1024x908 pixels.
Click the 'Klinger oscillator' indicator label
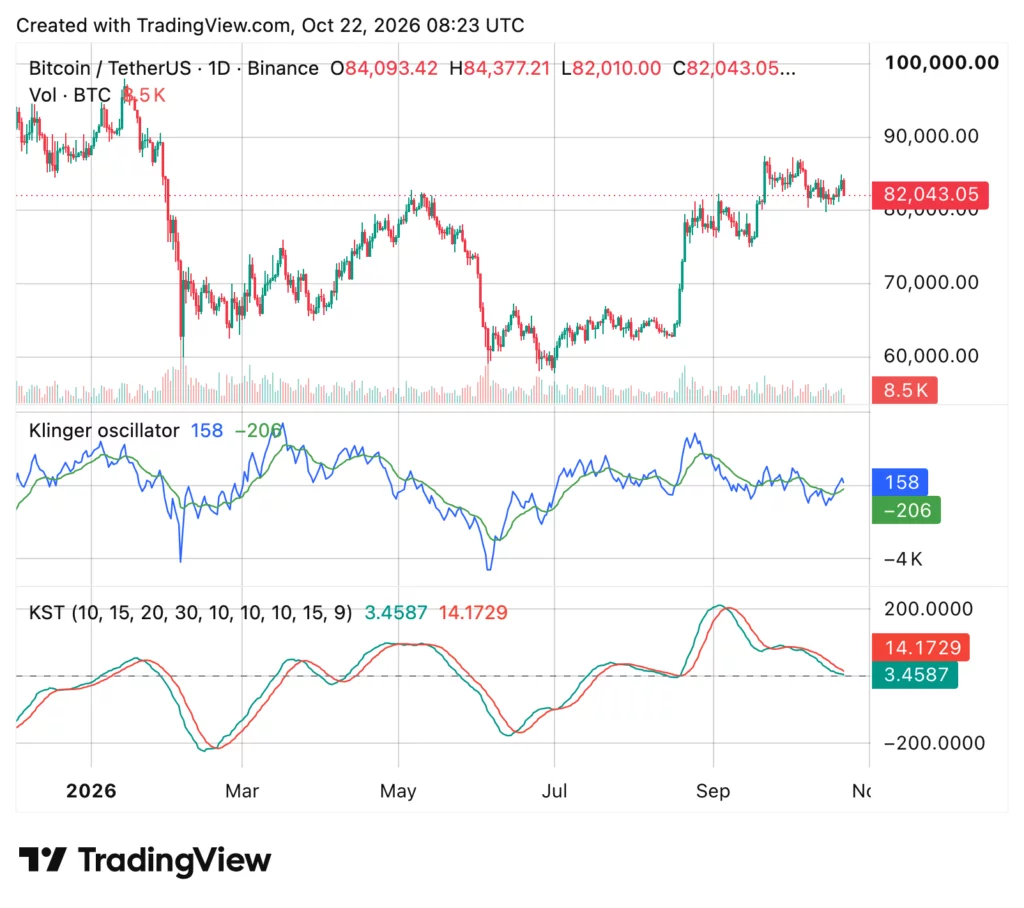(104, 430)
